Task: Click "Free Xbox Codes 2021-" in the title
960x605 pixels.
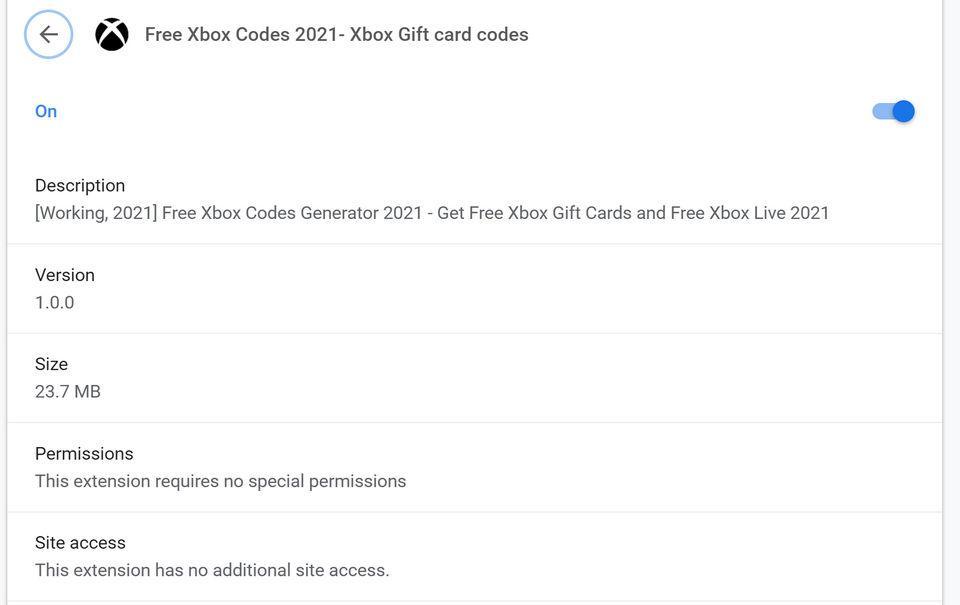Action: click(244, 35)
